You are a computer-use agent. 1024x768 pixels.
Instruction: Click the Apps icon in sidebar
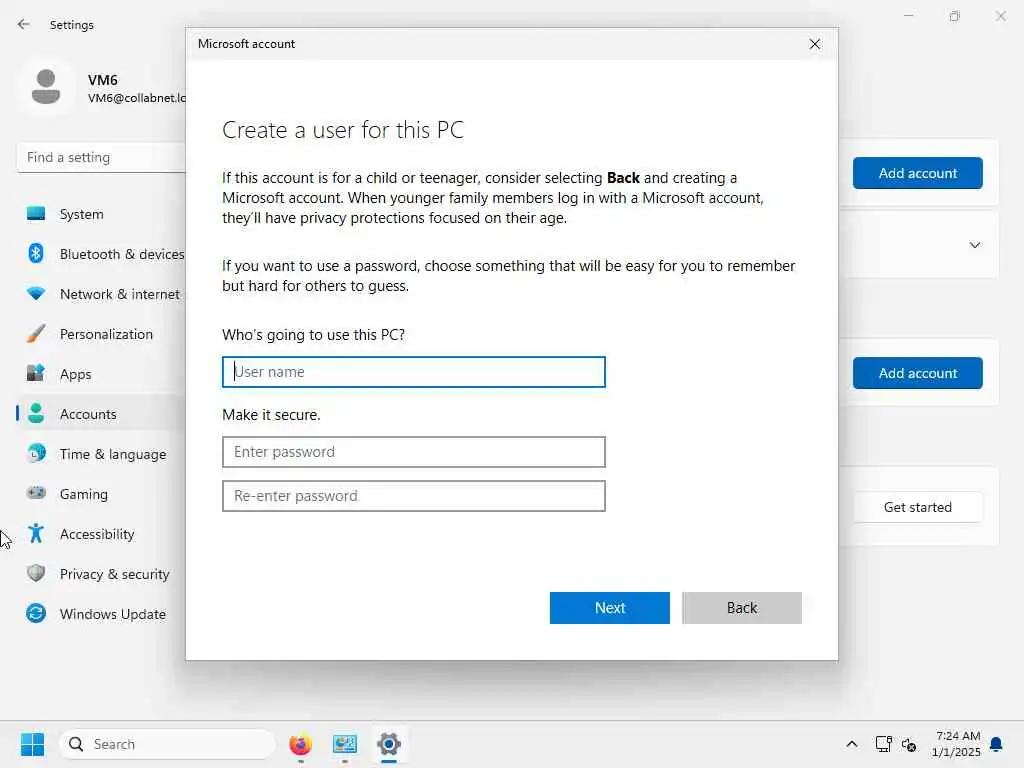tap(36, 374)
